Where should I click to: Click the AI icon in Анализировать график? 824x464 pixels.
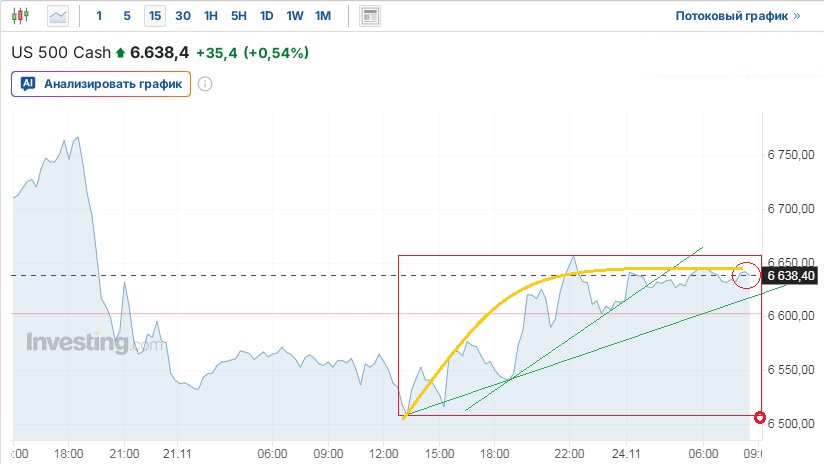point(29,84)
